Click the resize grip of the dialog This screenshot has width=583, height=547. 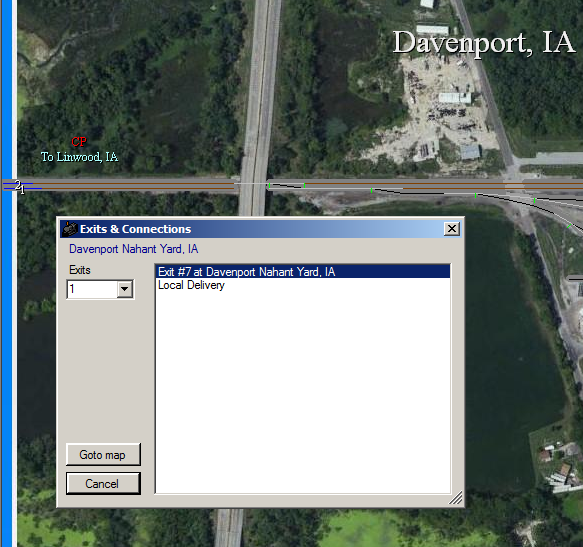(456, 498)
